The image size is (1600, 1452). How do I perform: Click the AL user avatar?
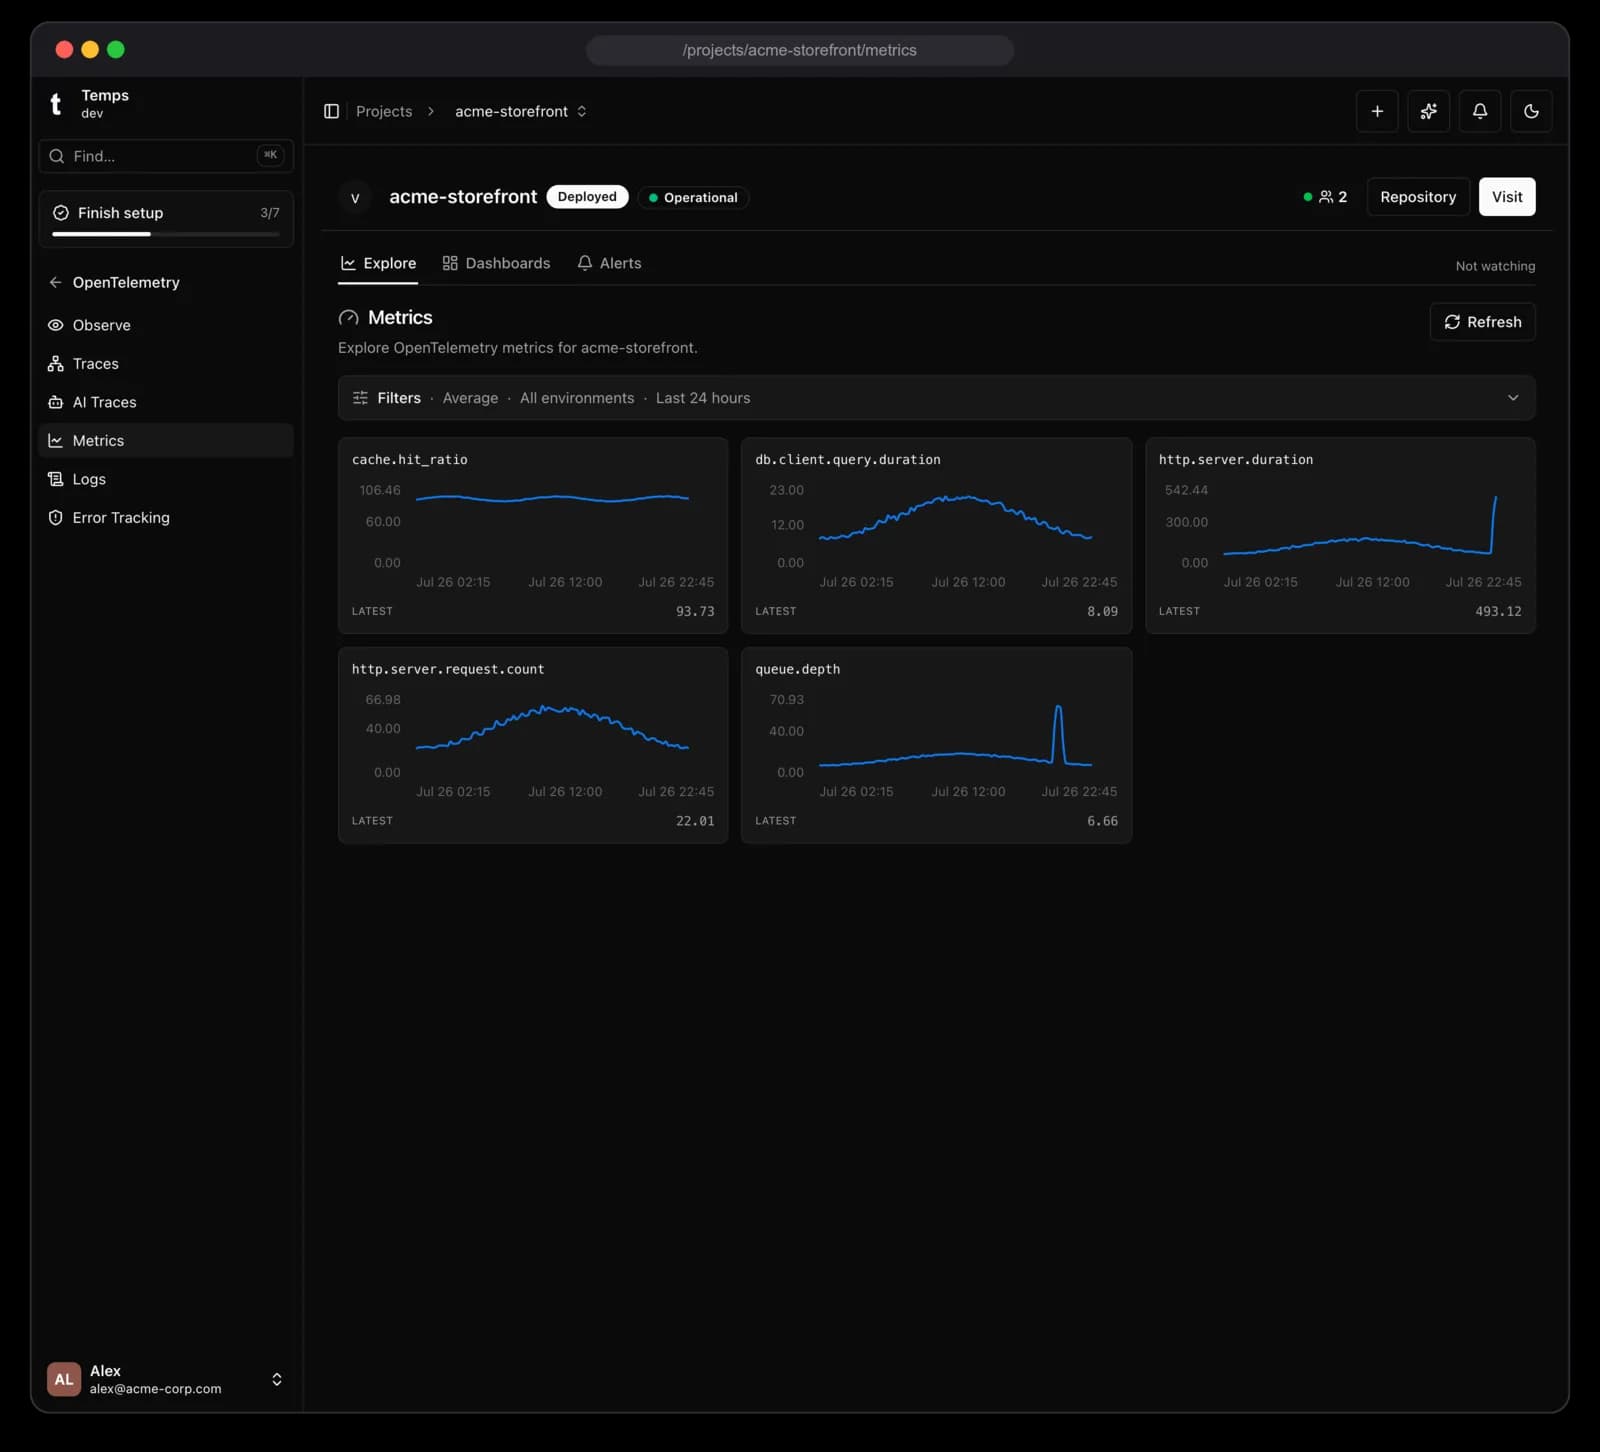pos(64,1379)
